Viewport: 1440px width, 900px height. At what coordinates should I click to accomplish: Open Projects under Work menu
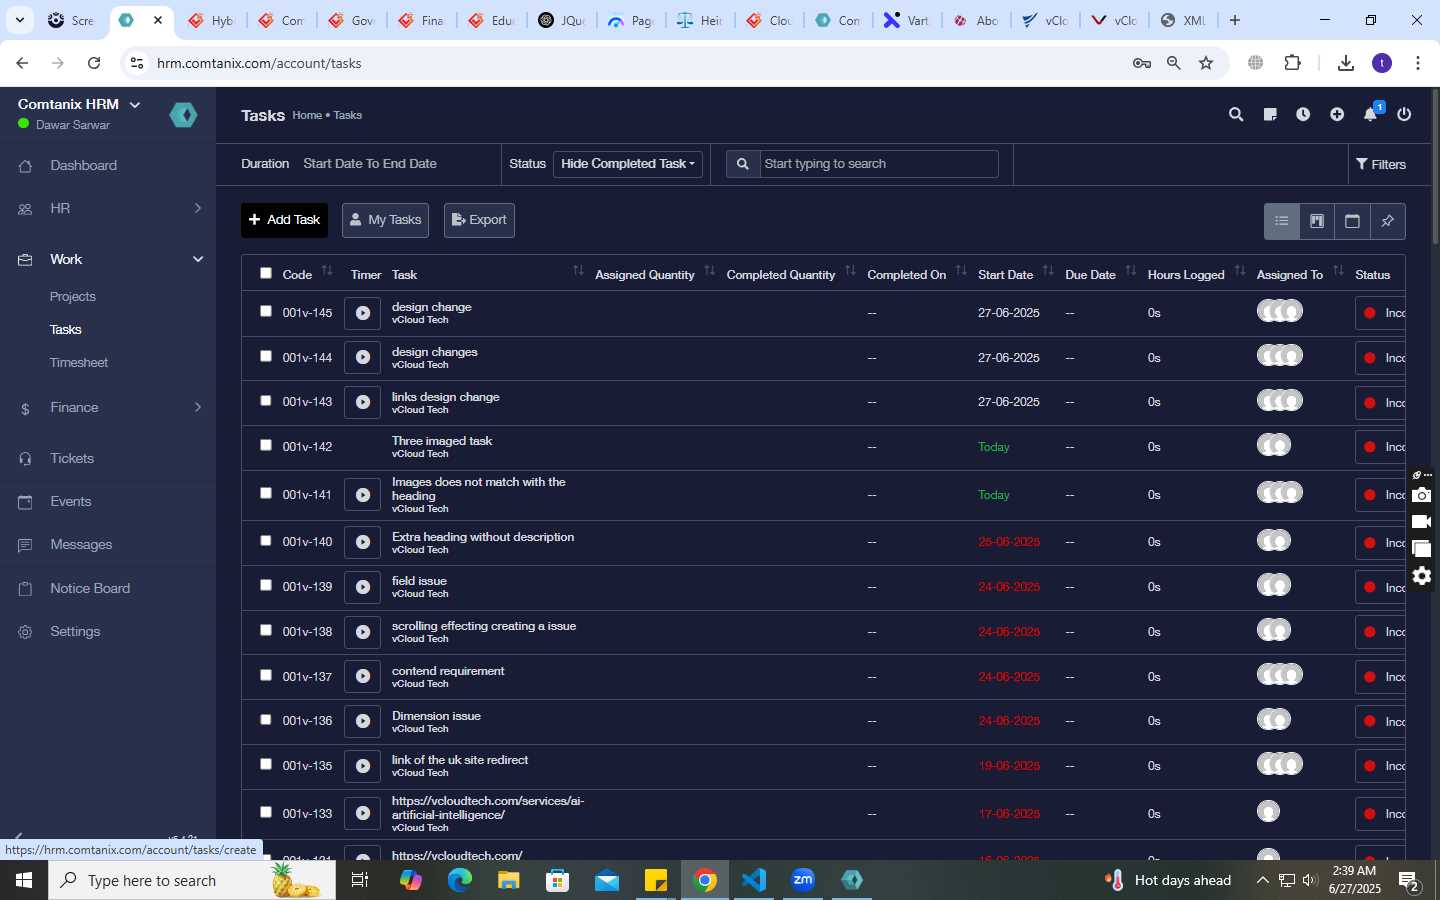click(x=73, y=297)
